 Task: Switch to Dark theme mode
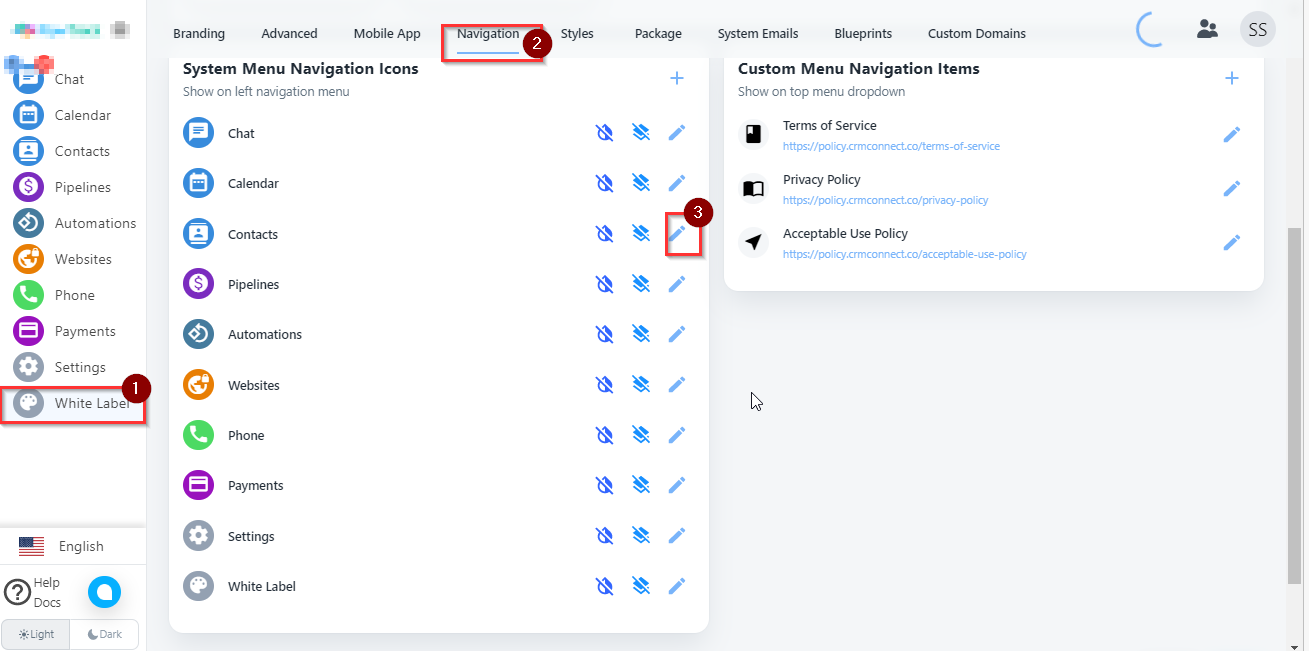(104, 634)
